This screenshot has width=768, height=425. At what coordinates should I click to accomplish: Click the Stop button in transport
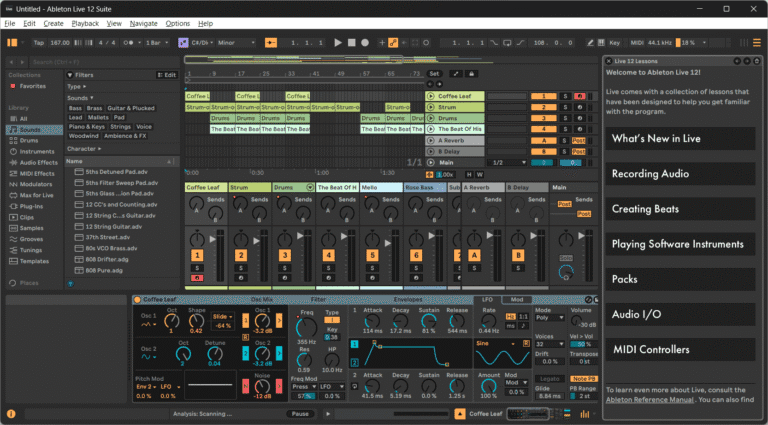(352, 43)
